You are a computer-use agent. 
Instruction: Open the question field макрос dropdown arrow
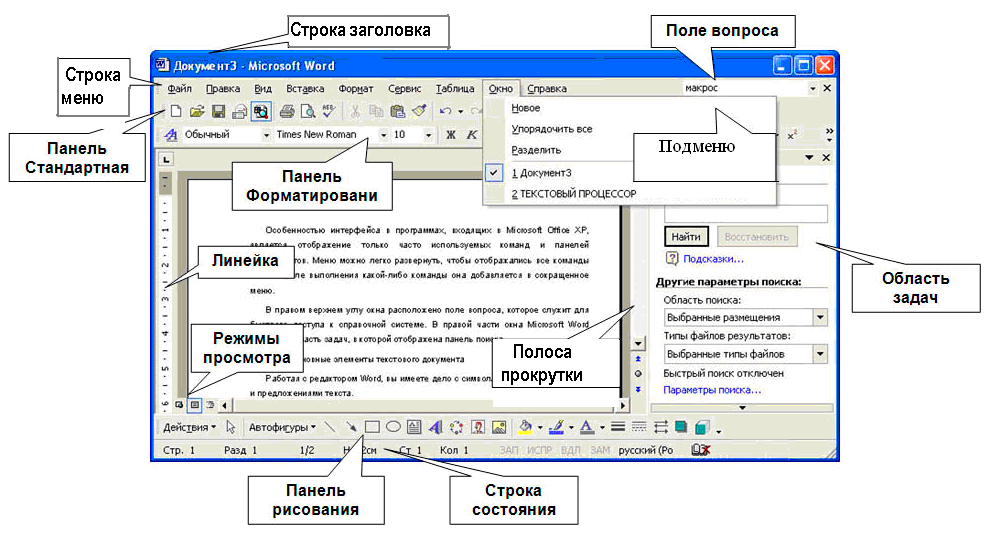813,89
